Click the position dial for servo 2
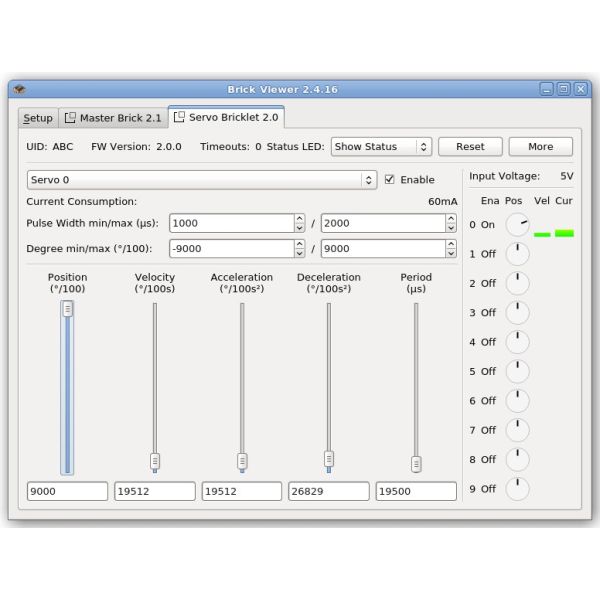The height and width of the screenshot is (600, 600). coord(517,283)
